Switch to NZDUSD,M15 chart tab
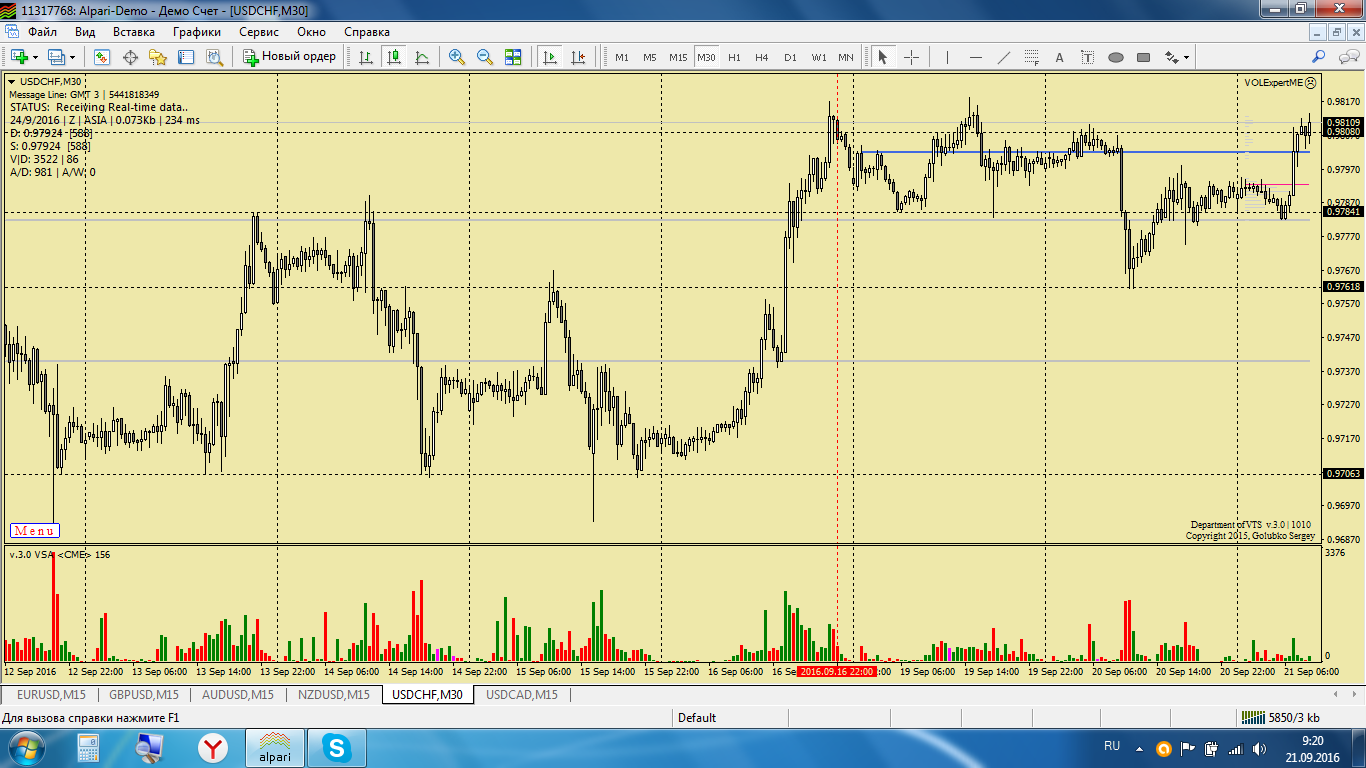Screen dimensions: 1366x768 pyautogui.click(x=334, y=694)
